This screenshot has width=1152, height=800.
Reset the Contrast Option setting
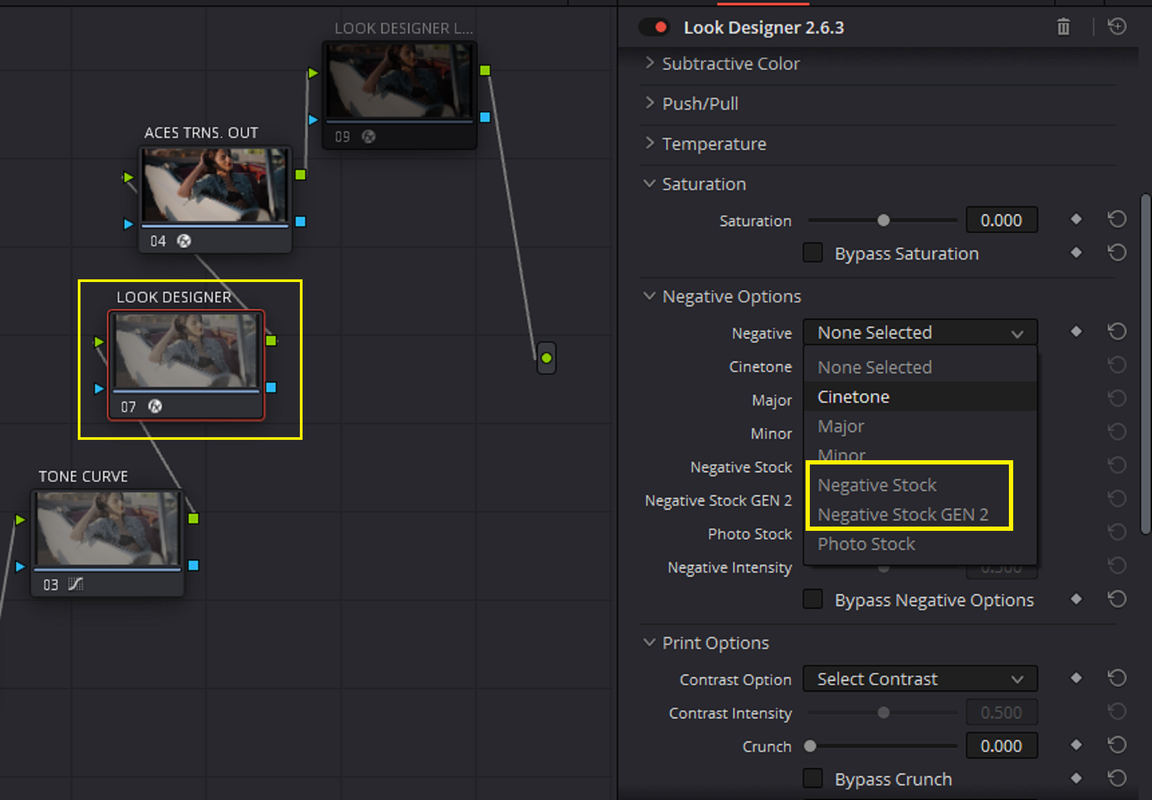click(1117, 678)
